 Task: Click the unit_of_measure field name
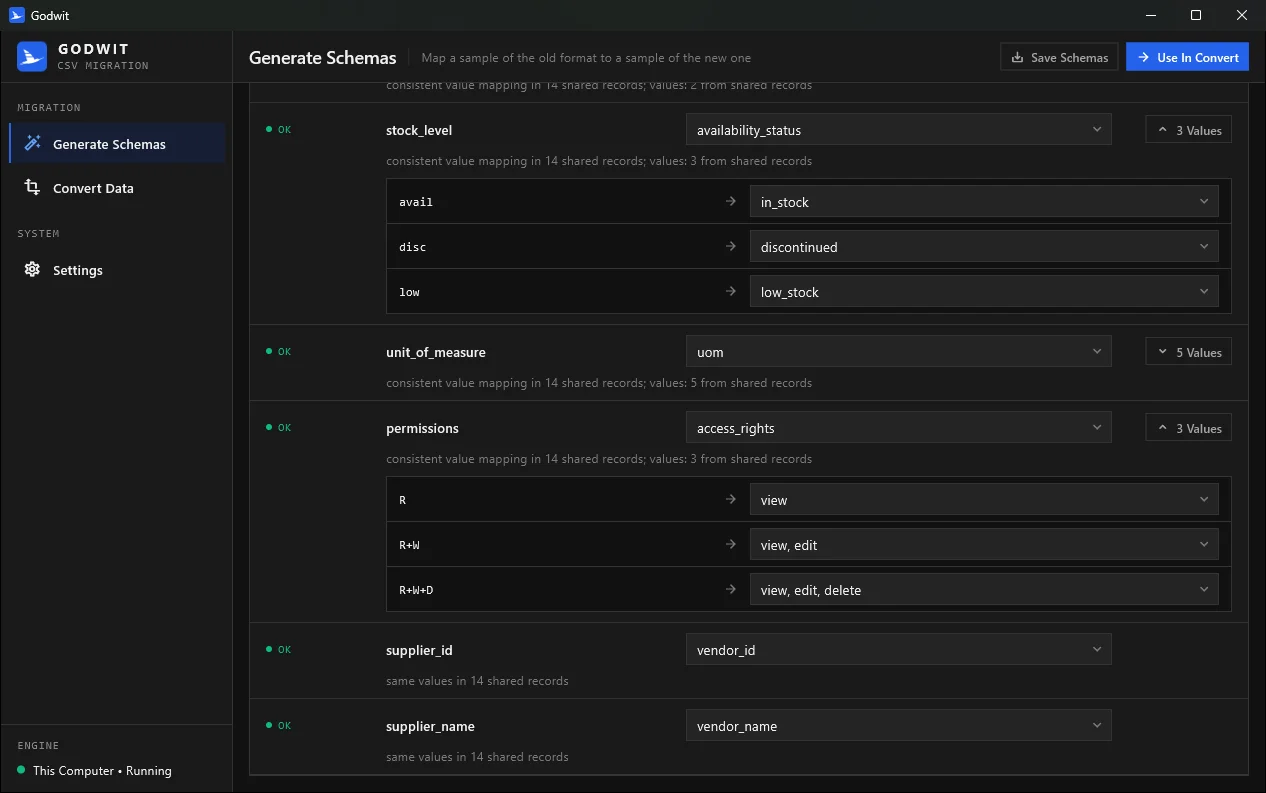click(436, 352)
